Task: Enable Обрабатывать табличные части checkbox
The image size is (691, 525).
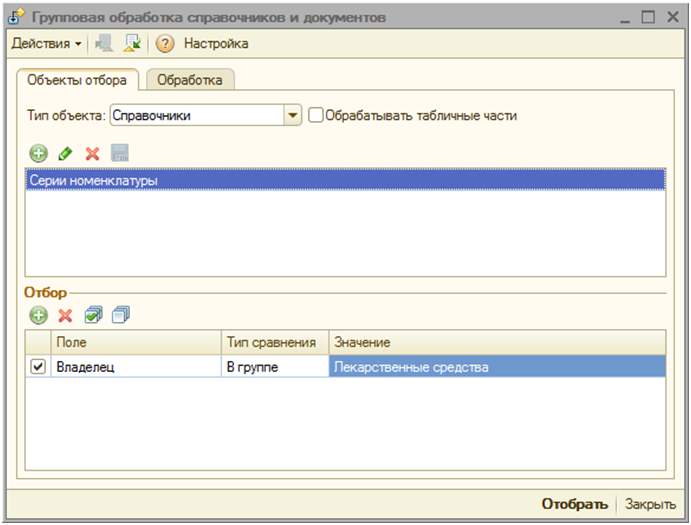Action: coord(316,115)
